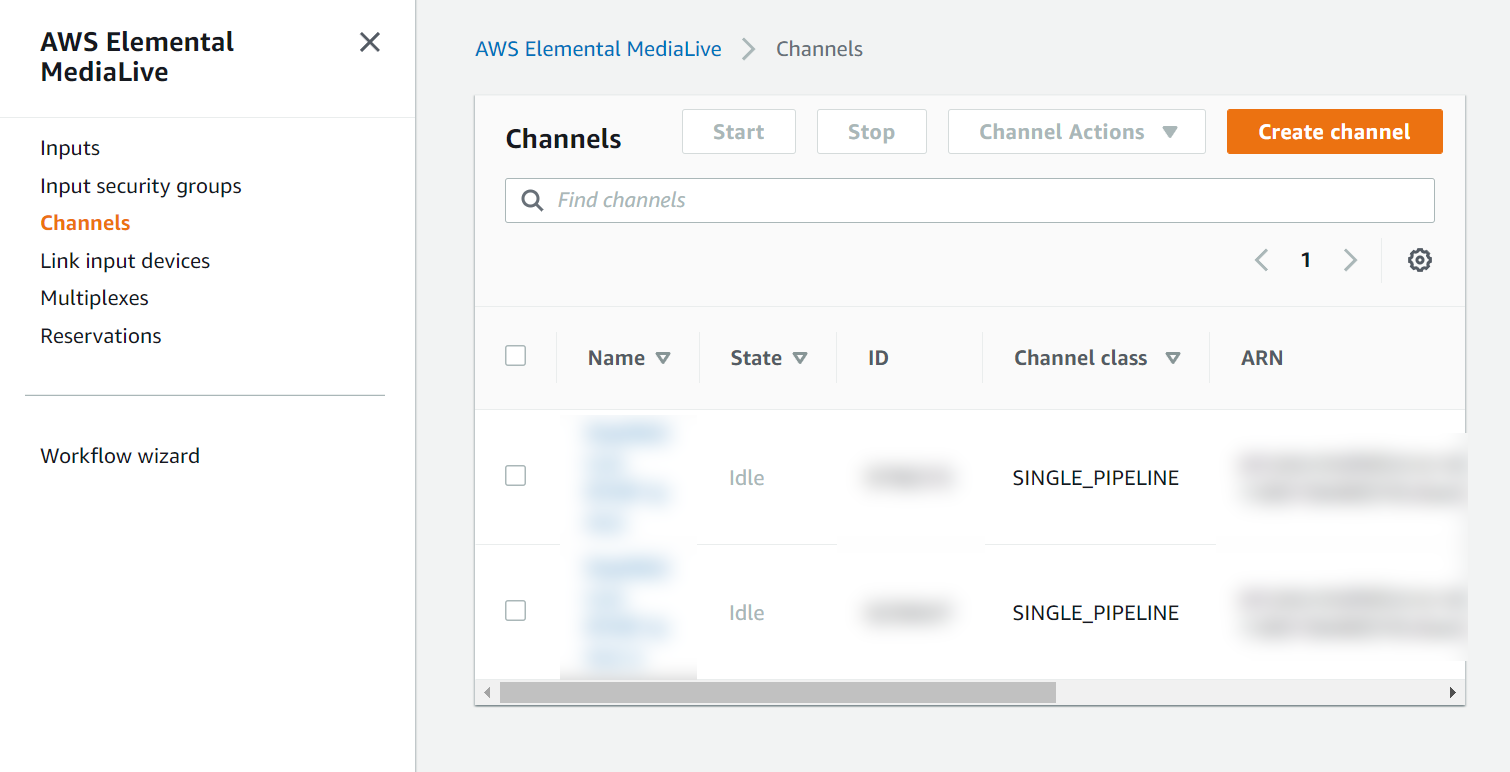
Task: Select page 1 in pagination
Action: coord(1305,259)
